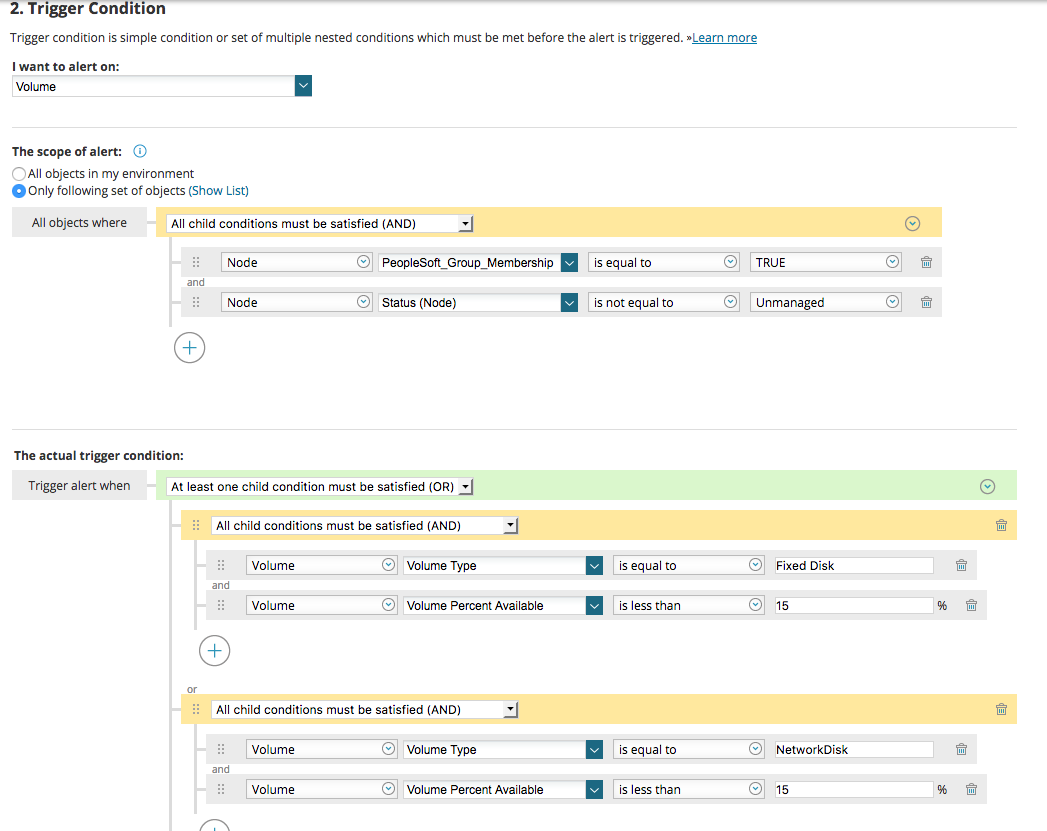The height and width of the screenshot is (831, 1047).
Task: Delete the Fixed Disk AND group
Action: pyautogui.click(x=1001, y=525)
